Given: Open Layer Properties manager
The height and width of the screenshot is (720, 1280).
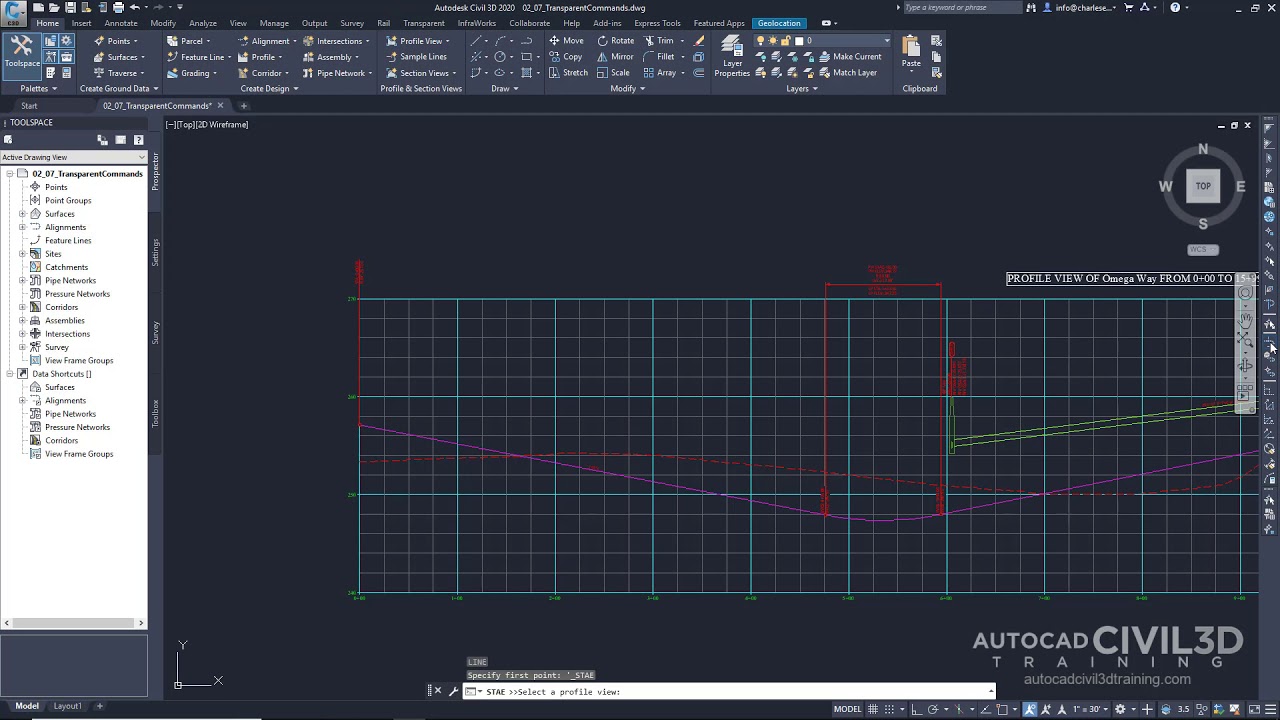Looking at the screenshot, I should coord(732,56).
